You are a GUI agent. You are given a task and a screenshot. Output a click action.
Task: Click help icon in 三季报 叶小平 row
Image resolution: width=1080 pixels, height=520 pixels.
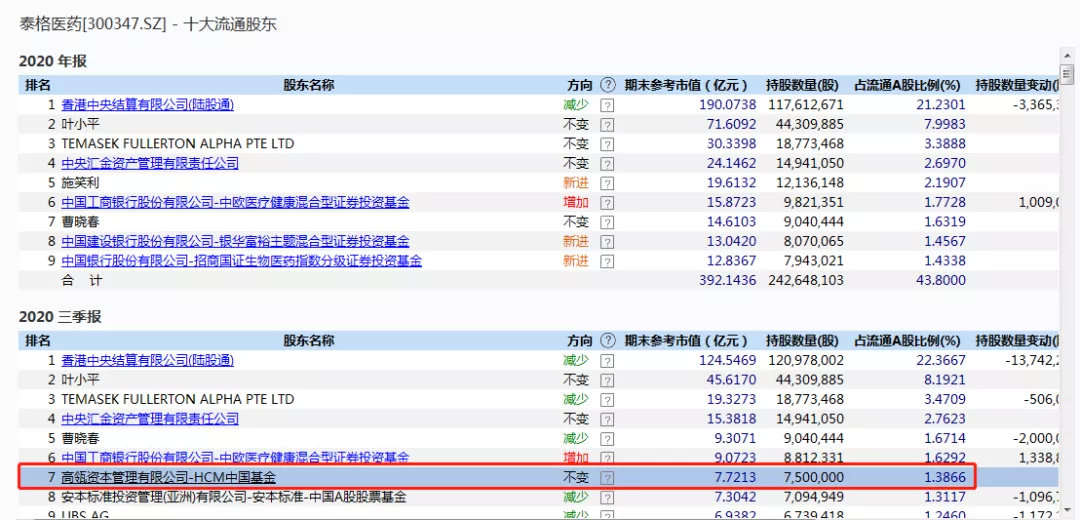pos(607,380)
